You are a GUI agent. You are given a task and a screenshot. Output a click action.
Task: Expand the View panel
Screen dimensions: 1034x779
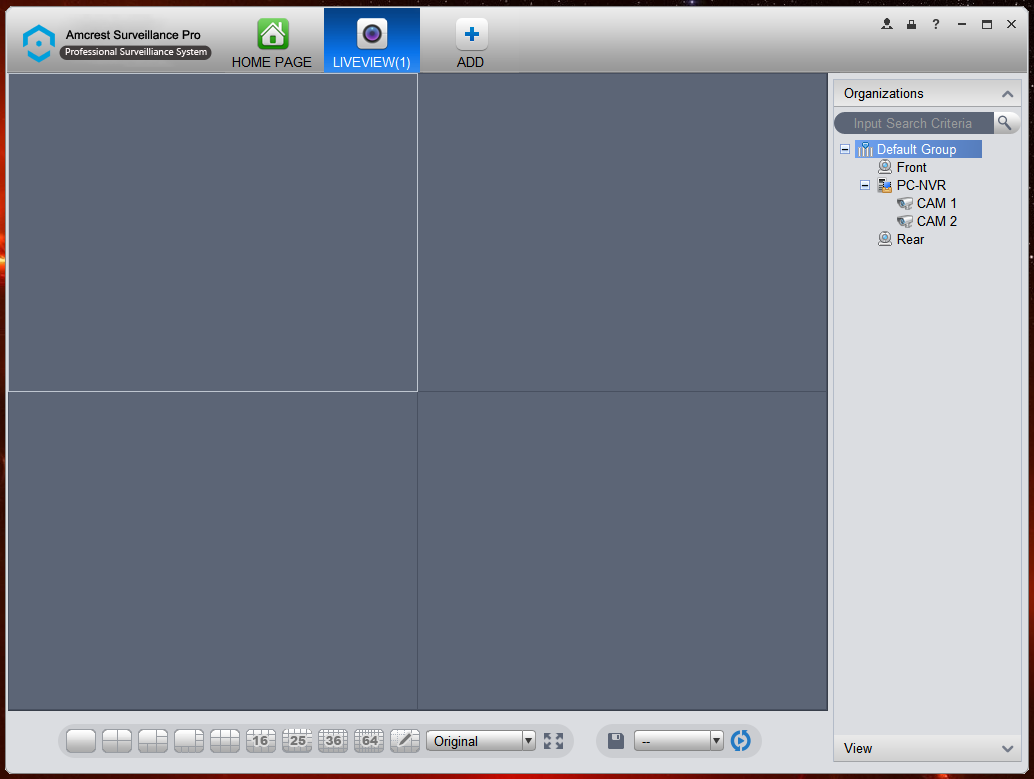point(1007,749)
